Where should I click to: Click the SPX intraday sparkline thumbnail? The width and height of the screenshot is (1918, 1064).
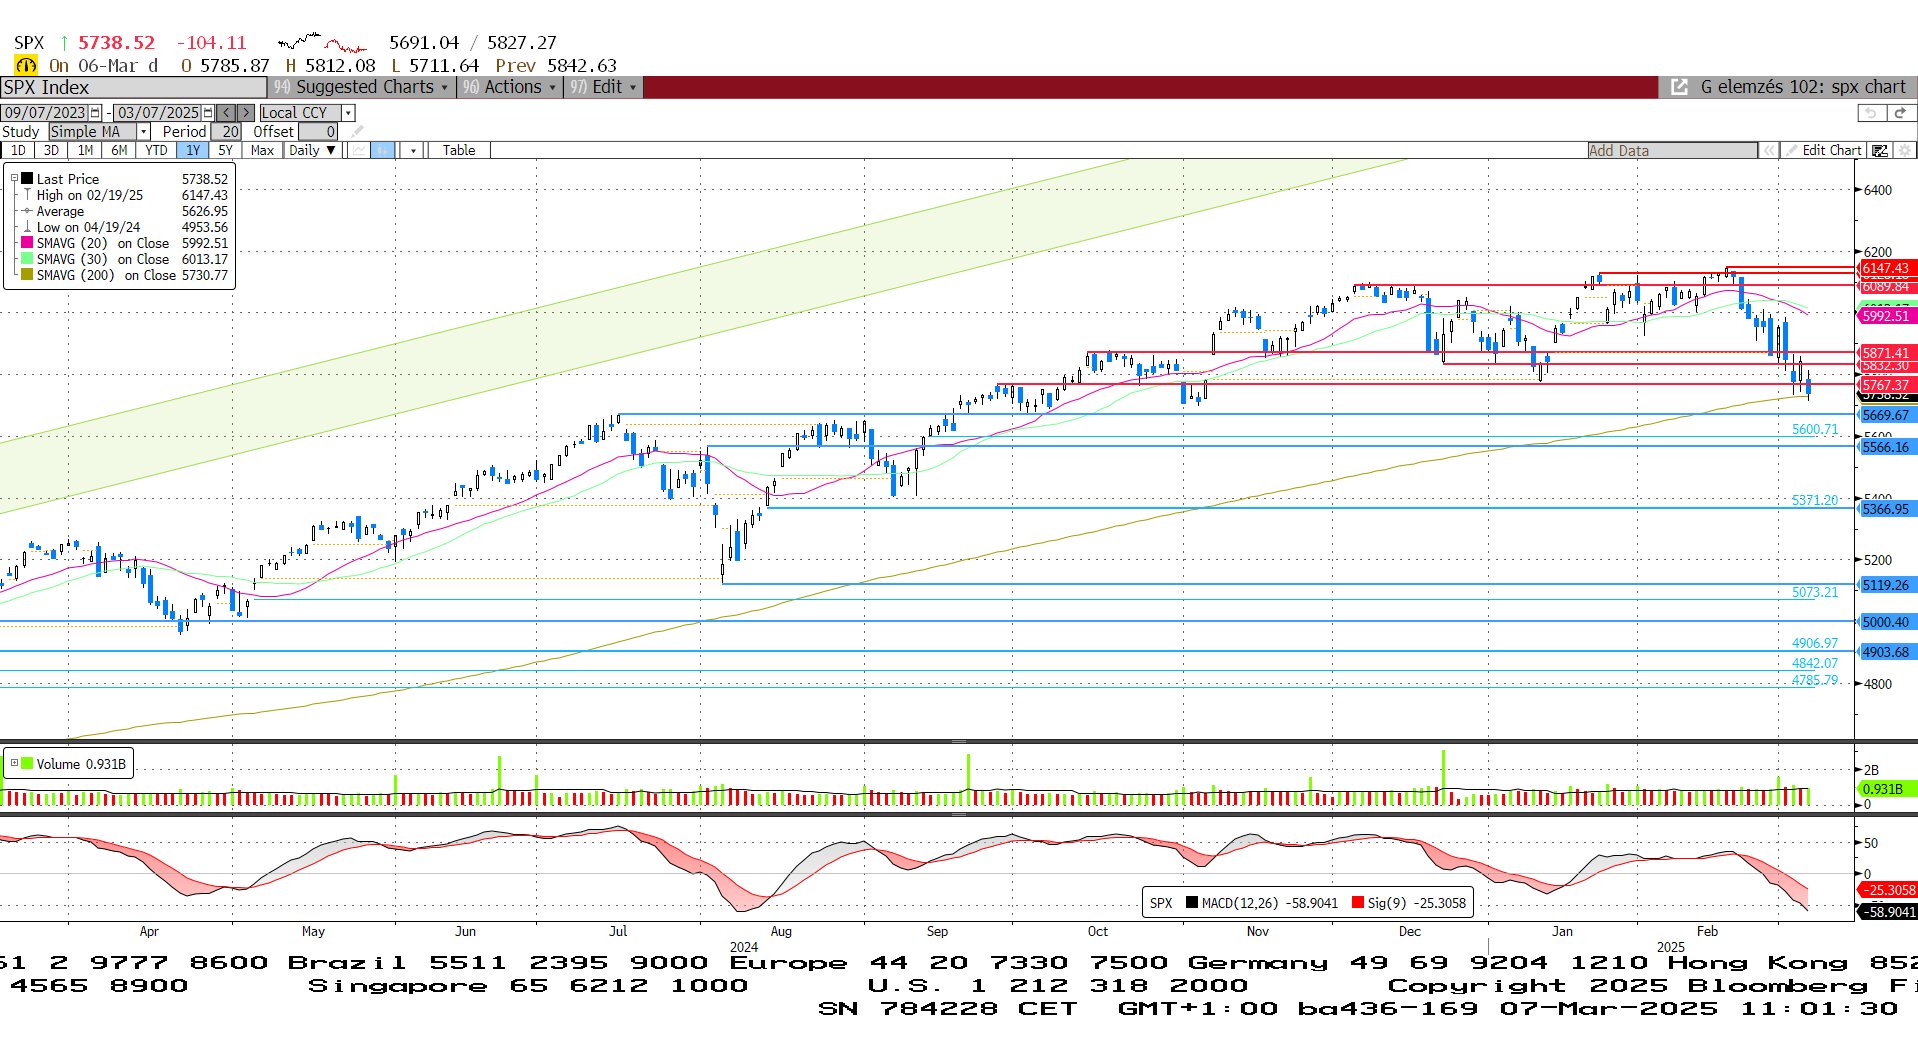322,43
